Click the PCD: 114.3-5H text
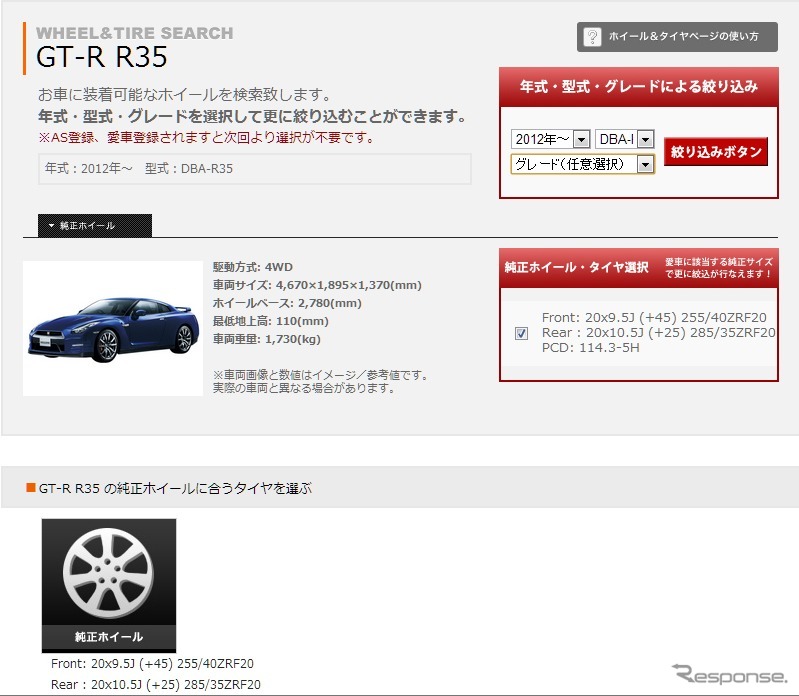Image resolution: width=799 pixels, height=696 pixels. coord(590,347)
